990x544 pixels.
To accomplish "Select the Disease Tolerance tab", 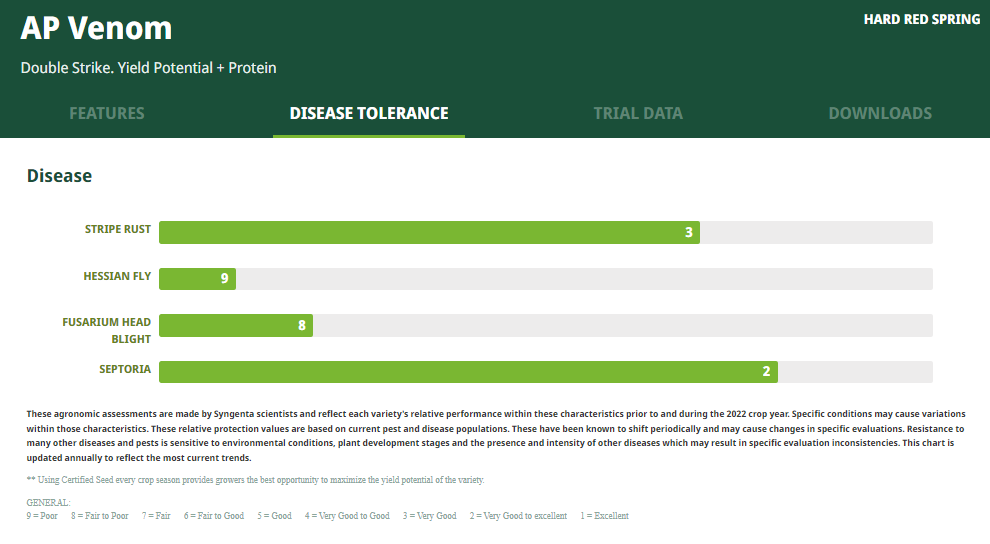I will 369,114.
